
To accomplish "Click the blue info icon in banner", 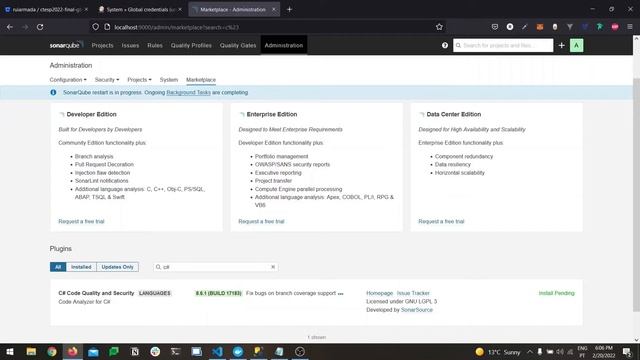I will coord(53,93).
